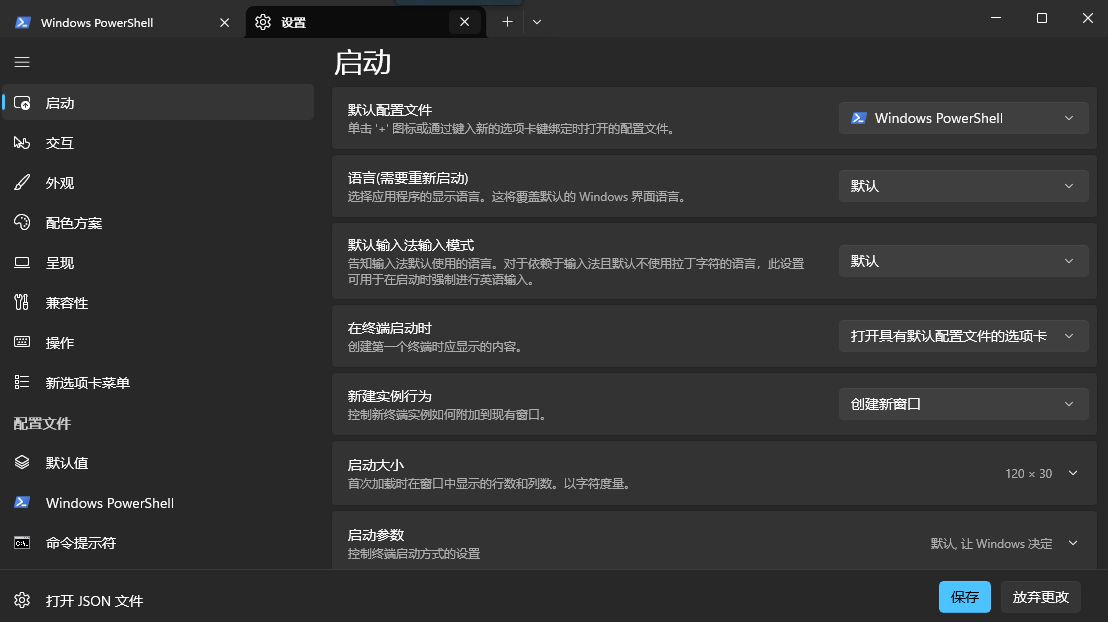Select the 命令提示符 profile in sidebar
The width and height of the screenshot is (1108, 622).
coord(81,543)
